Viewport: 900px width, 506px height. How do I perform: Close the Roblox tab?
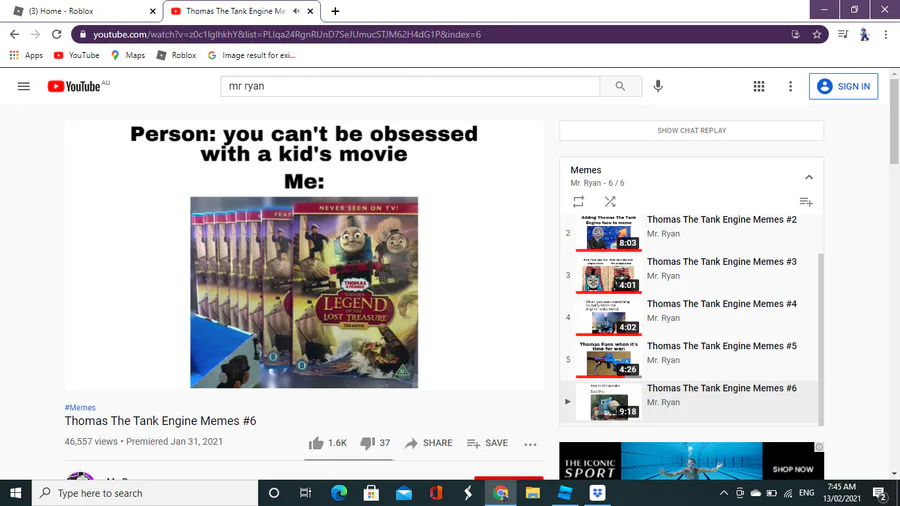[153, 11]
